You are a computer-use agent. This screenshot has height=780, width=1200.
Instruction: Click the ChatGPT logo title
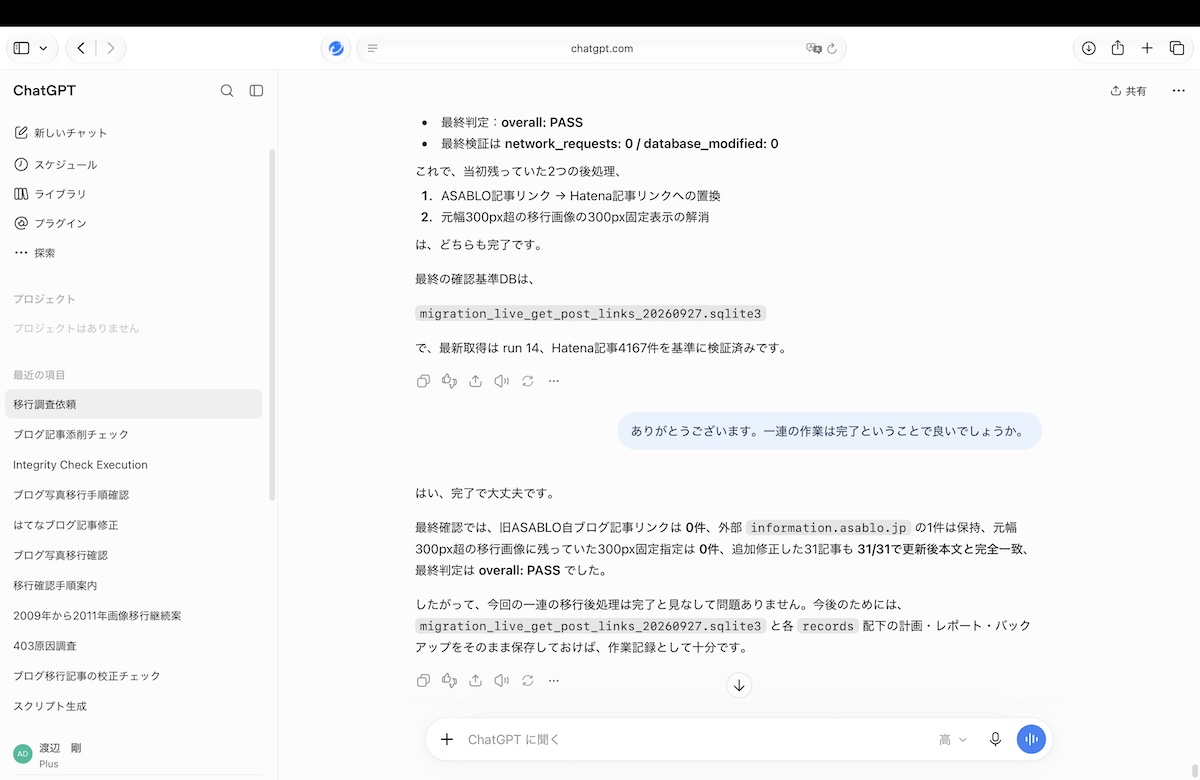(44, 91)
